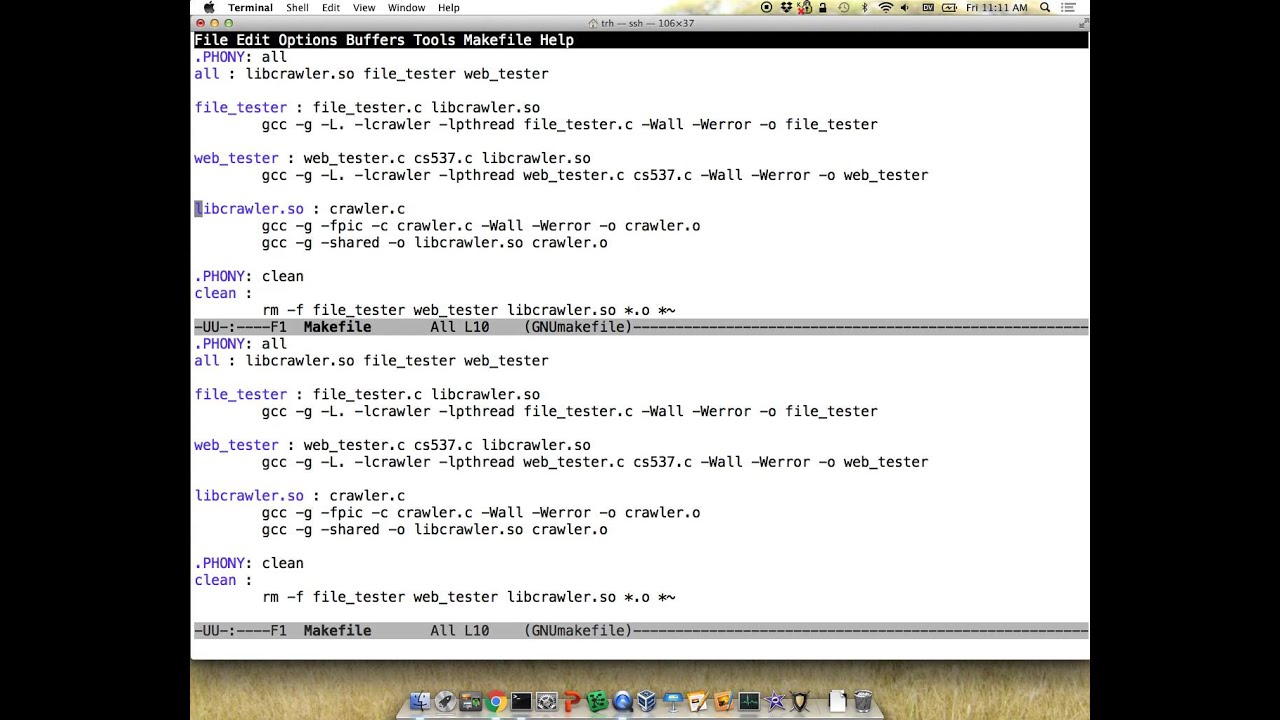Viewport: 1280px width, 720px height.
Task: Open the shield app in the Dock
Action: pyautogui.click(x=799, y=701)
